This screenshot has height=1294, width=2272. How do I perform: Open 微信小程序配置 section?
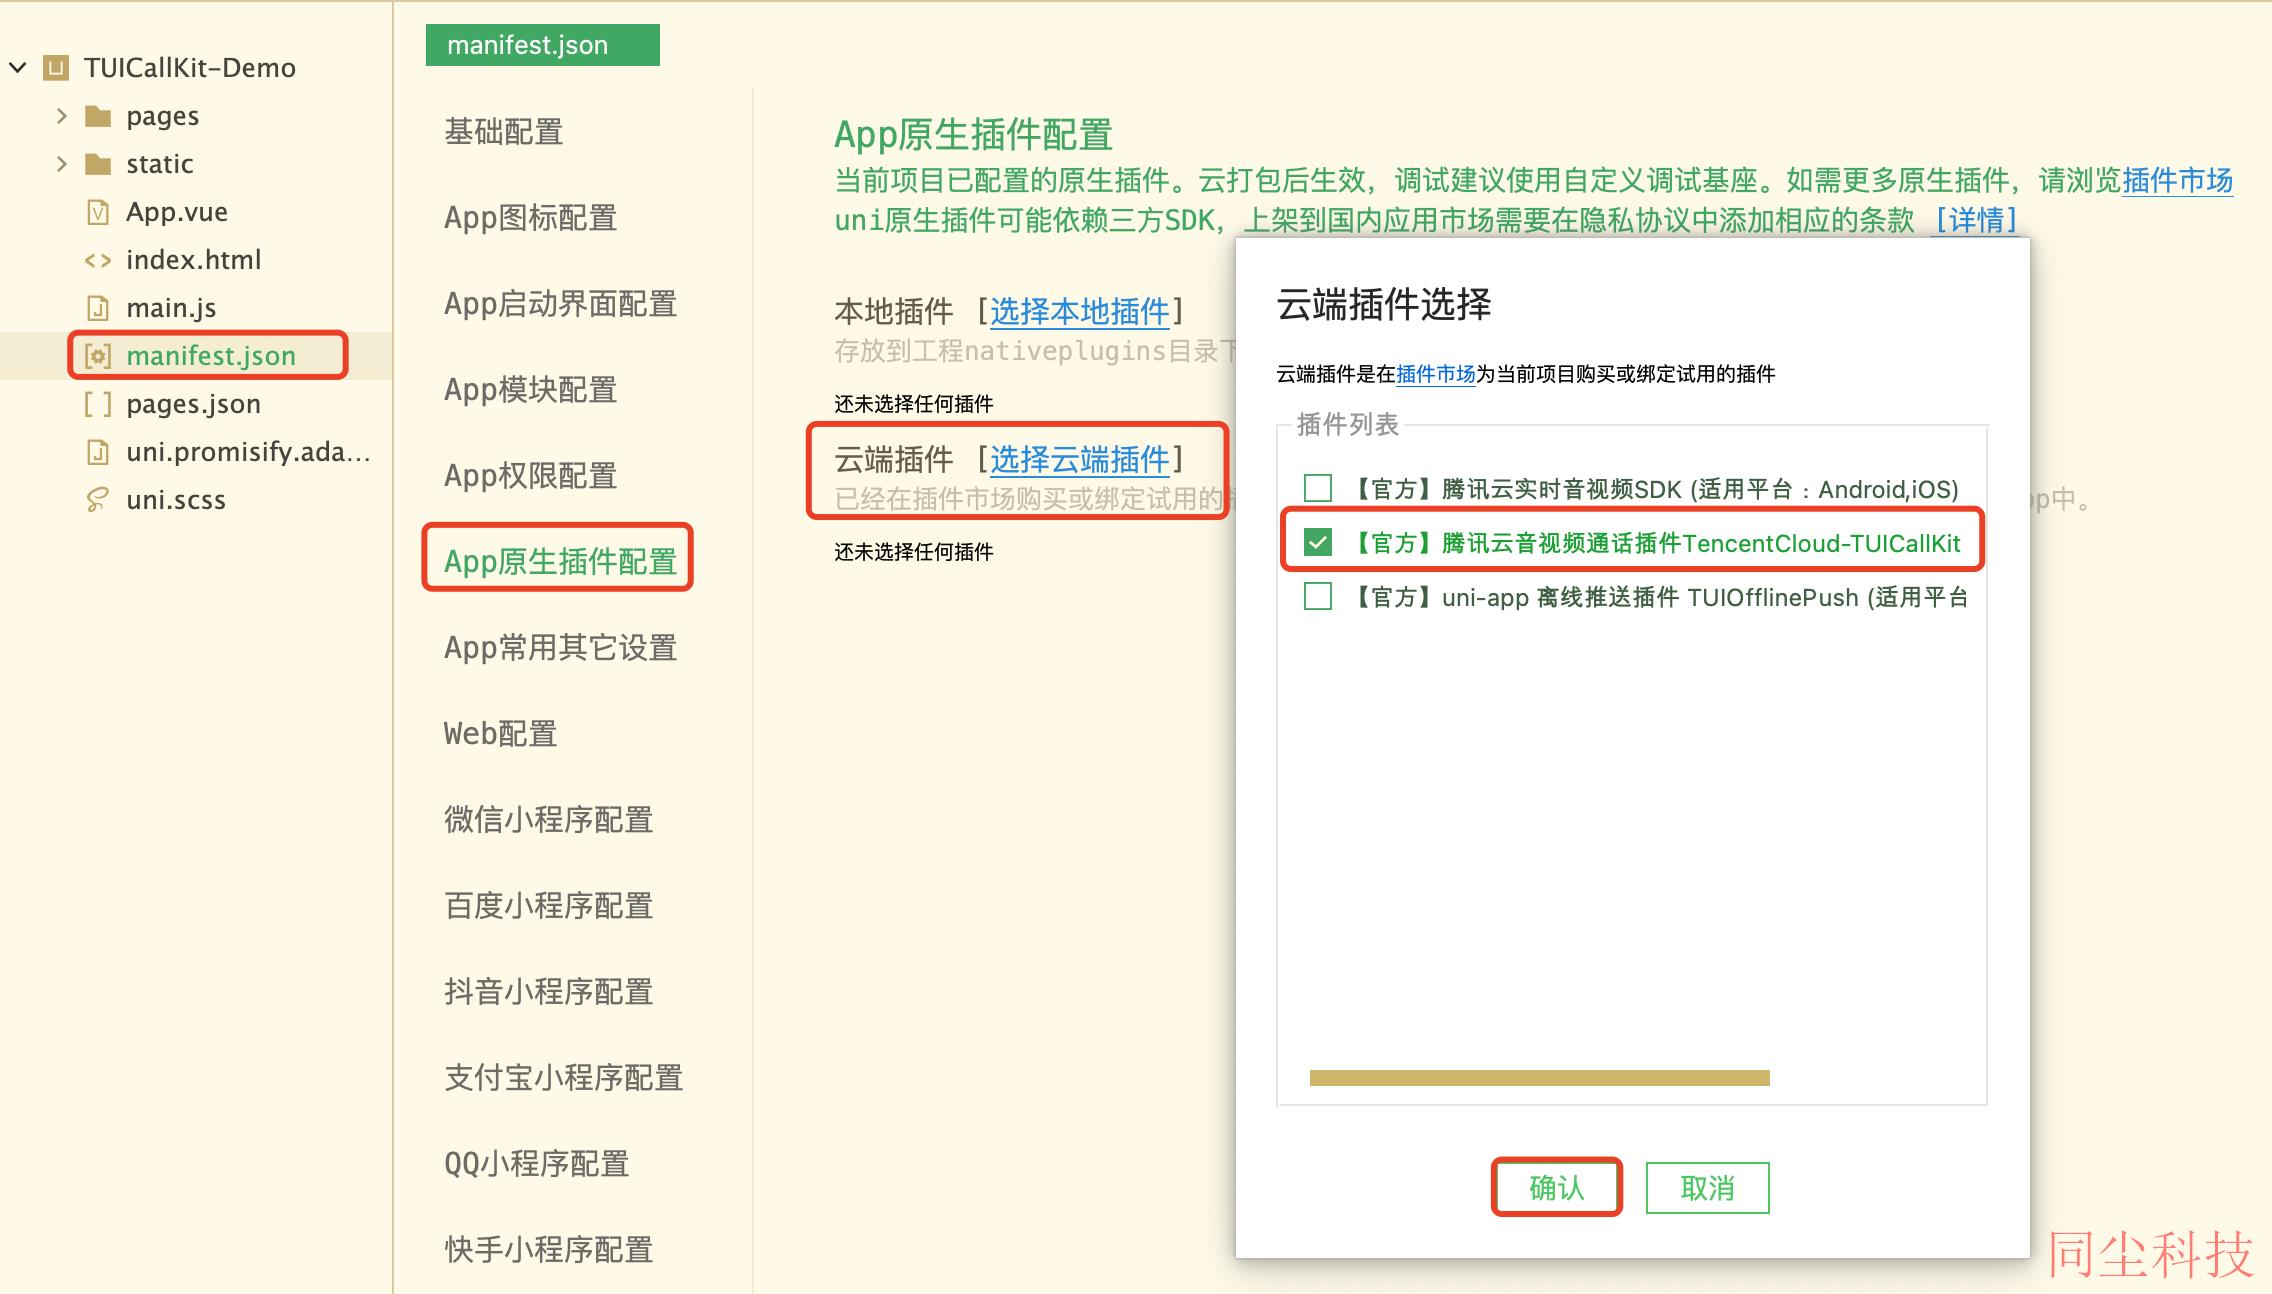coord(549,820)
